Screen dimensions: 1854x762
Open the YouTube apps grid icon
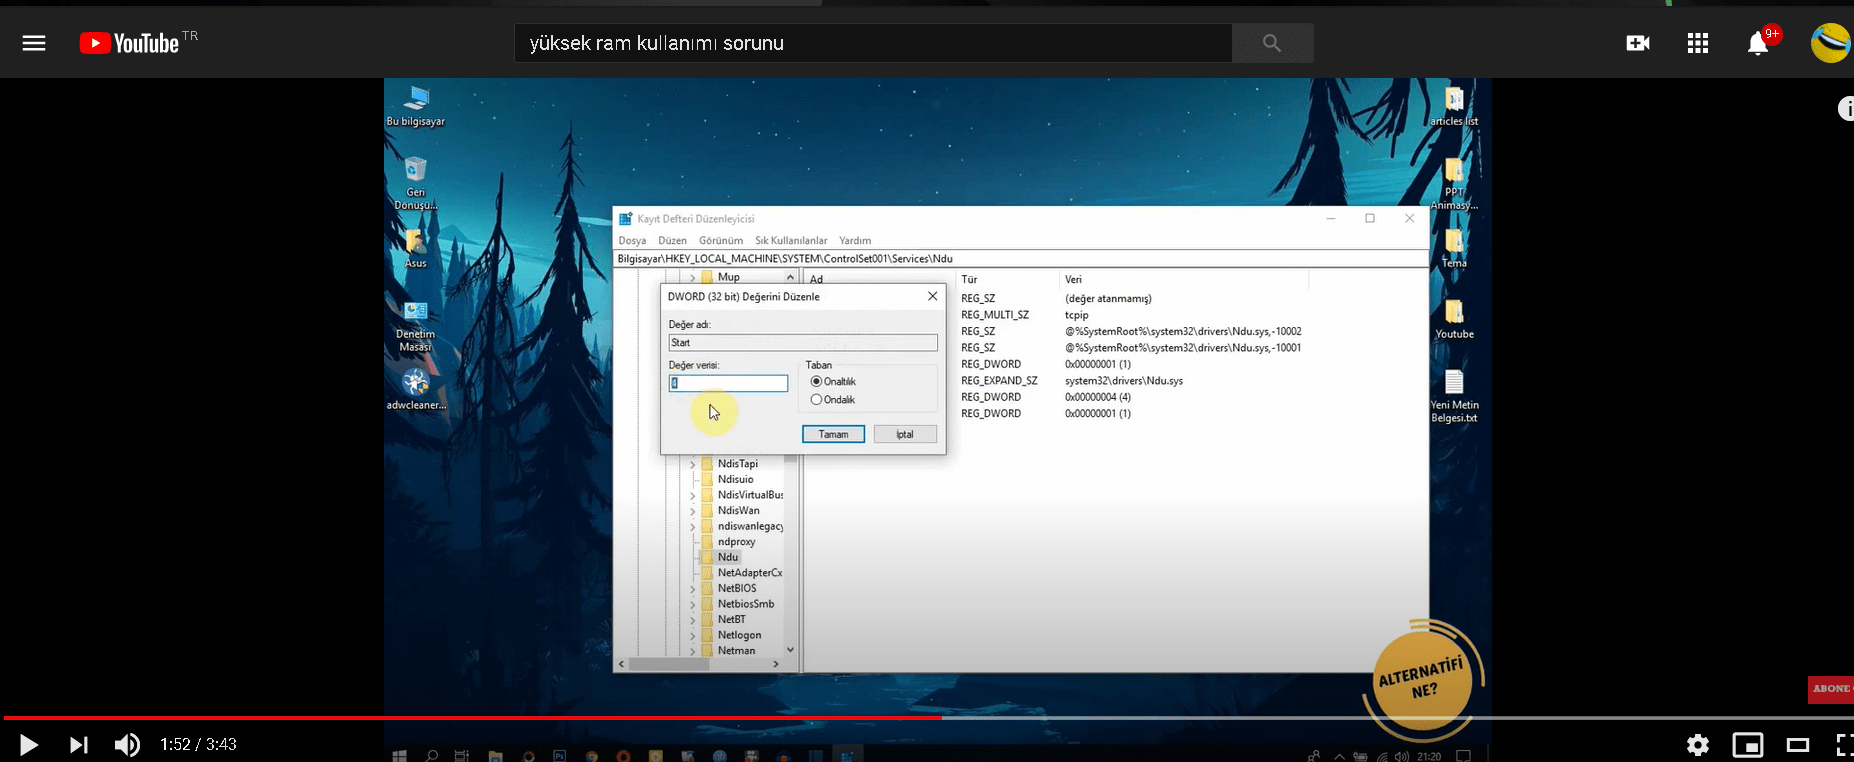coord(1697,43)
